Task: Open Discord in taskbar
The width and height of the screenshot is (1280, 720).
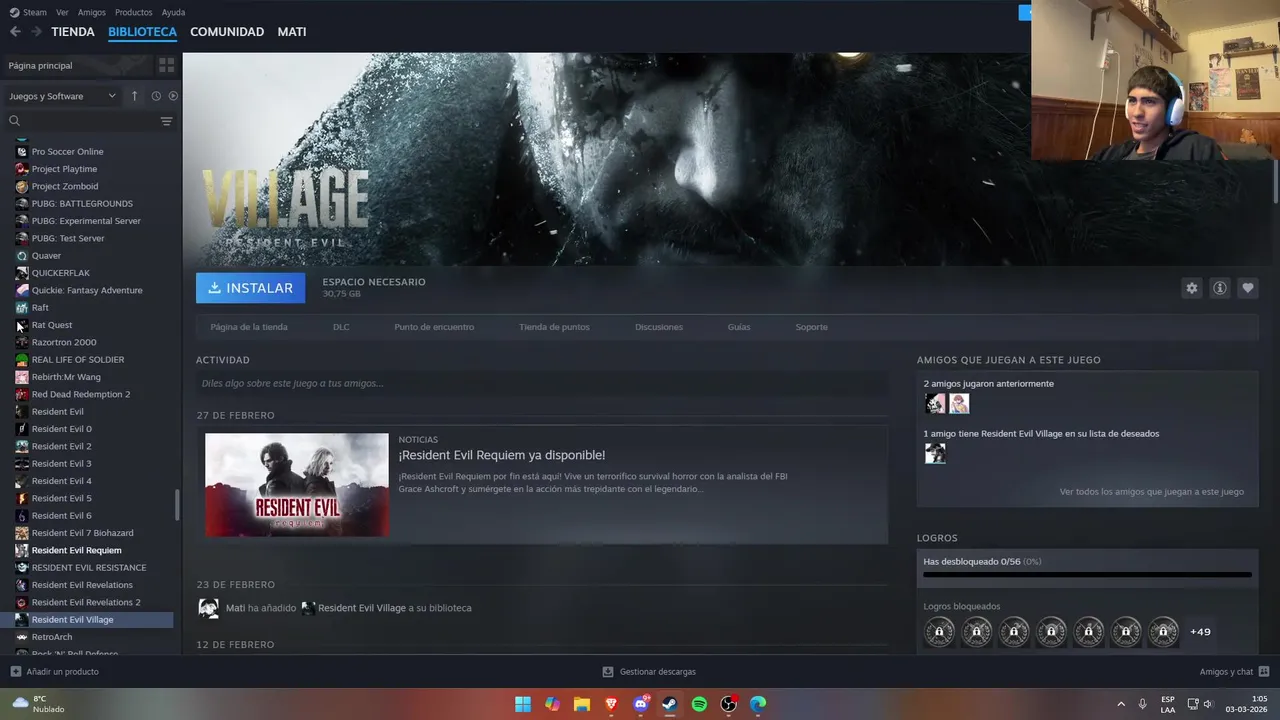Action: [641, 704]
